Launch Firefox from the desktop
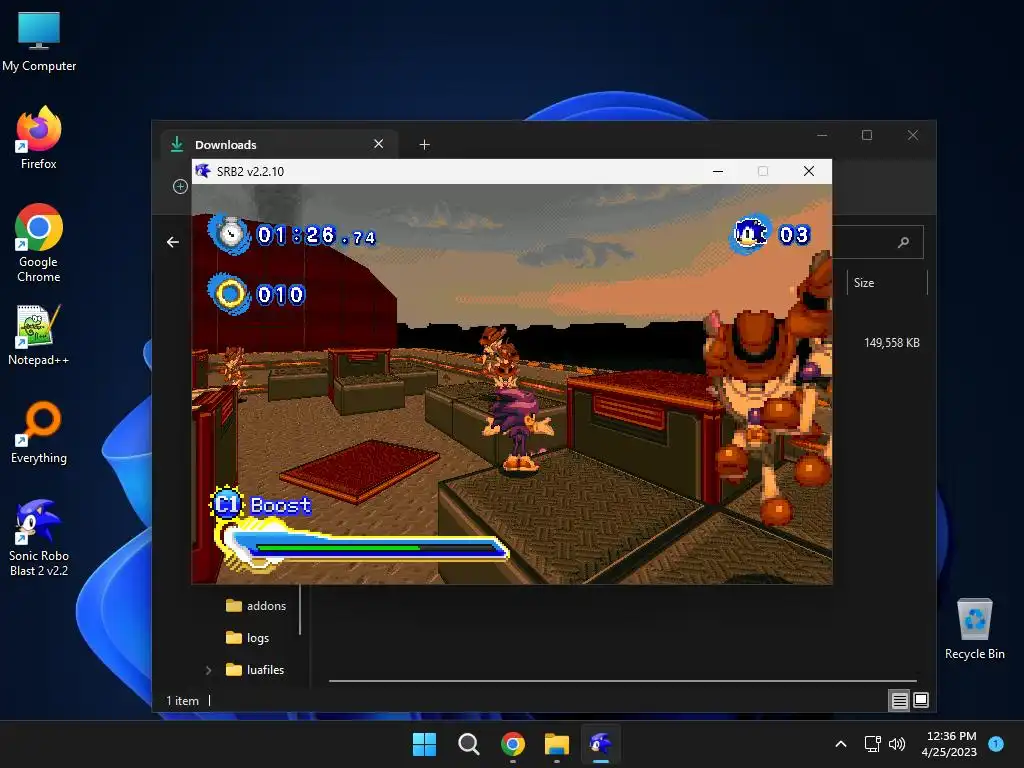 (39, 138)
